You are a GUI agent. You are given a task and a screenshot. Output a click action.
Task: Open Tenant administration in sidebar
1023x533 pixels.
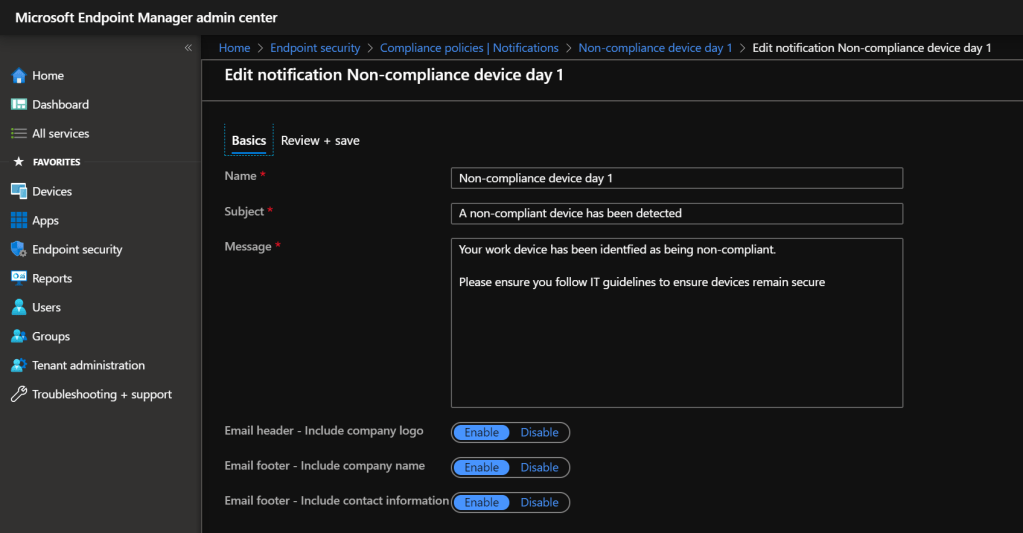click(x=88, y=366)
